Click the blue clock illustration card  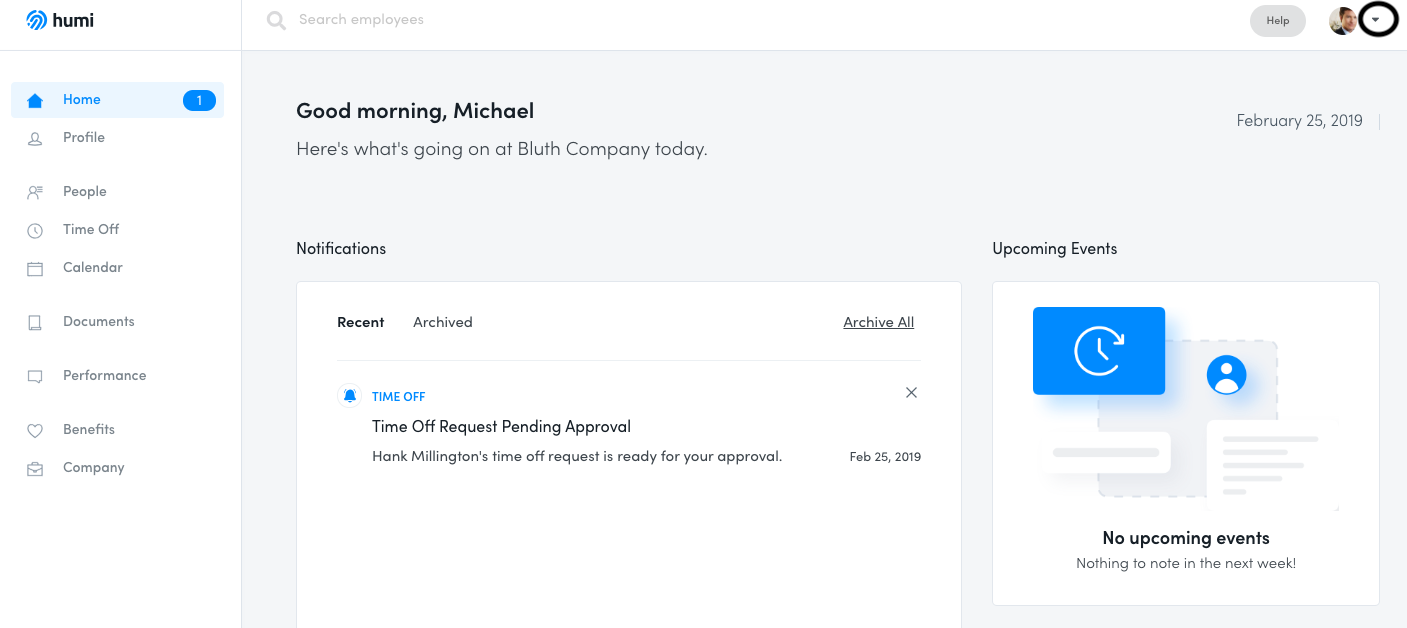coord(1099,351)
